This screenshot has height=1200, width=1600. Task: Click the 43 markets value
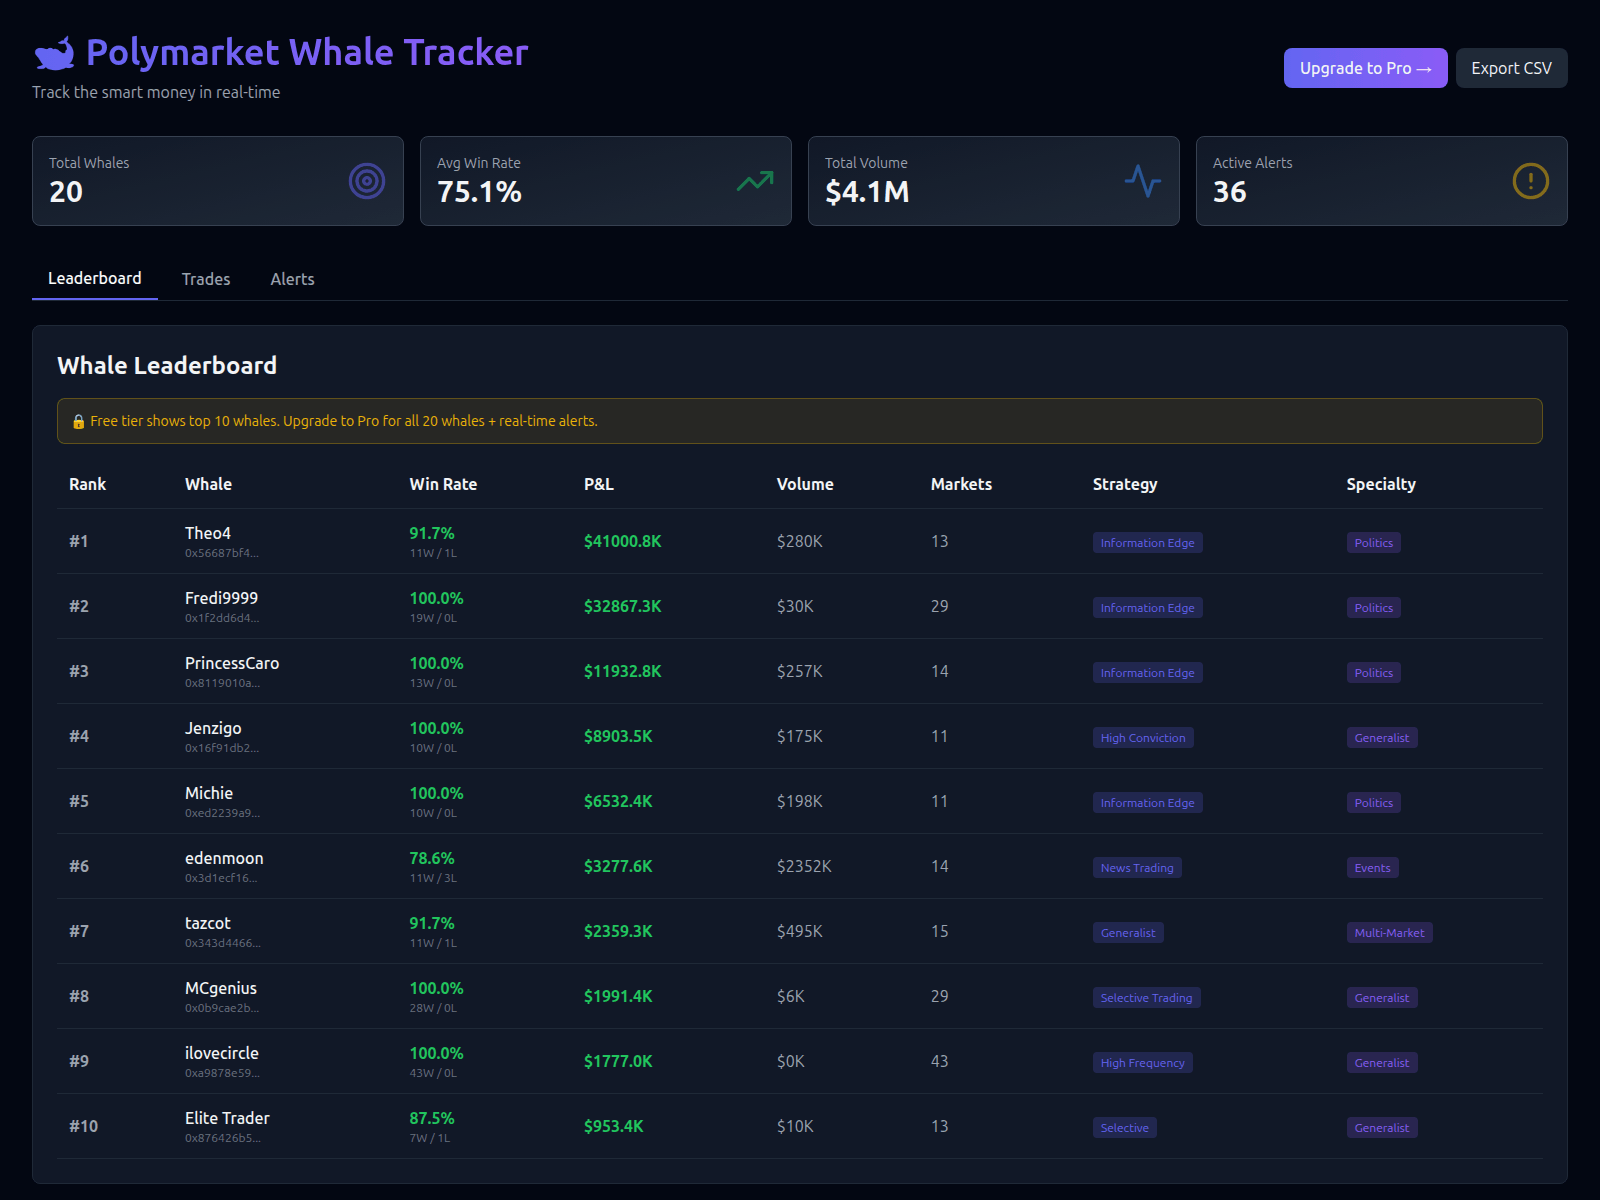pos(940,1061)
